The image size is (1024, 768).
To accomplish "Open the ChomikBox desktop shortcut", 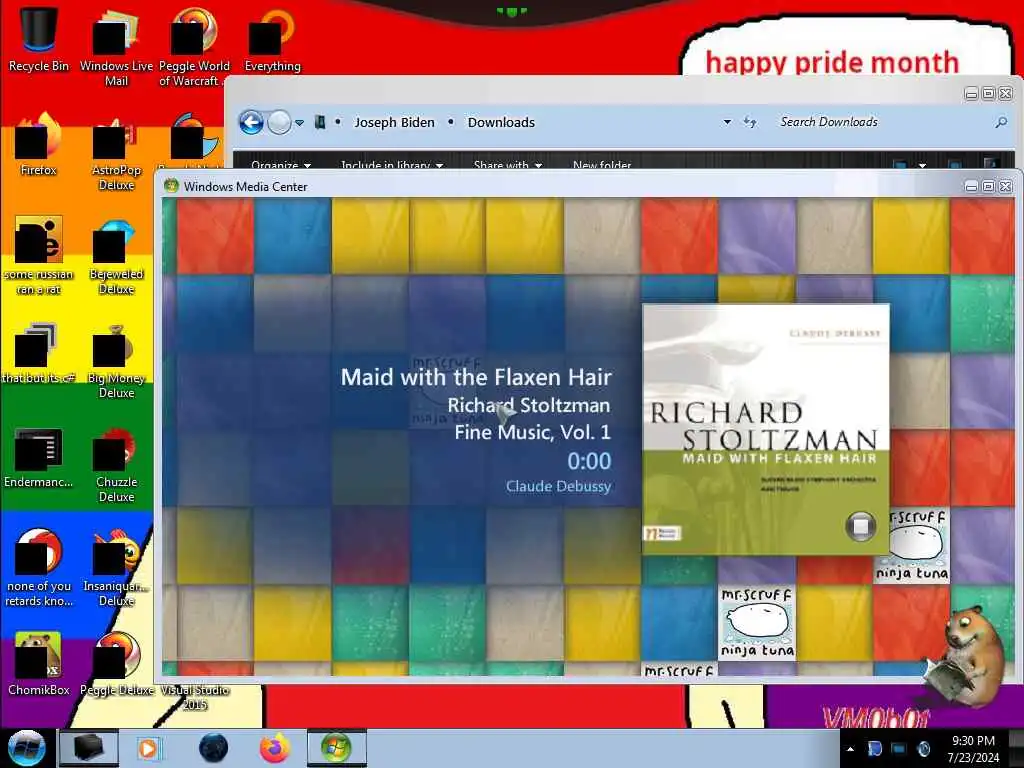I will [x=39, y=665].
